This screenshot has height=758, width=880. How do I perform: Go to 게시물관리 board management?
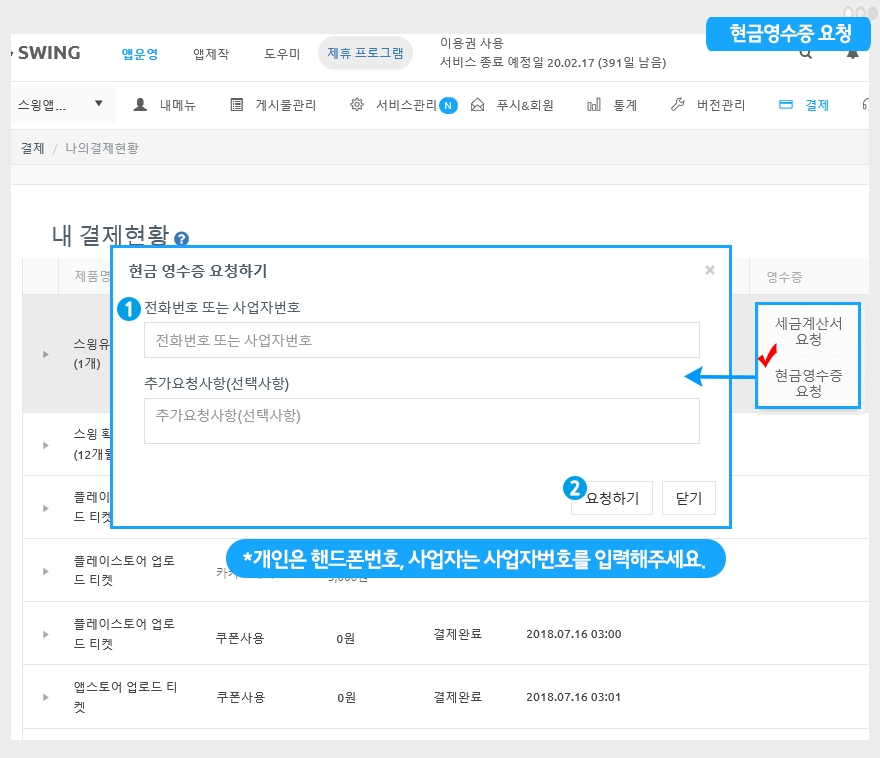tap(273, 105)
